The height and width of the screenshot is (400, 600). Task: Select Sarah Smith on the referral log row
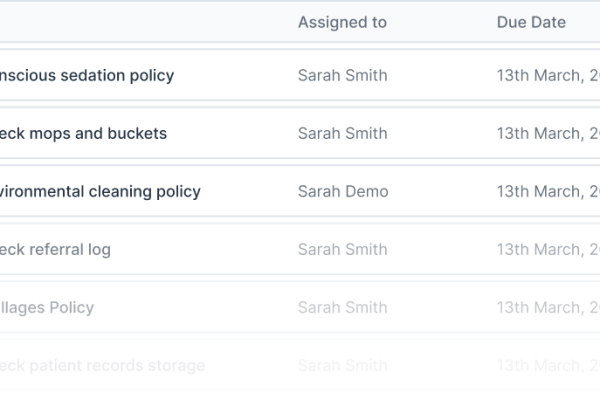(x=343, y=250)
